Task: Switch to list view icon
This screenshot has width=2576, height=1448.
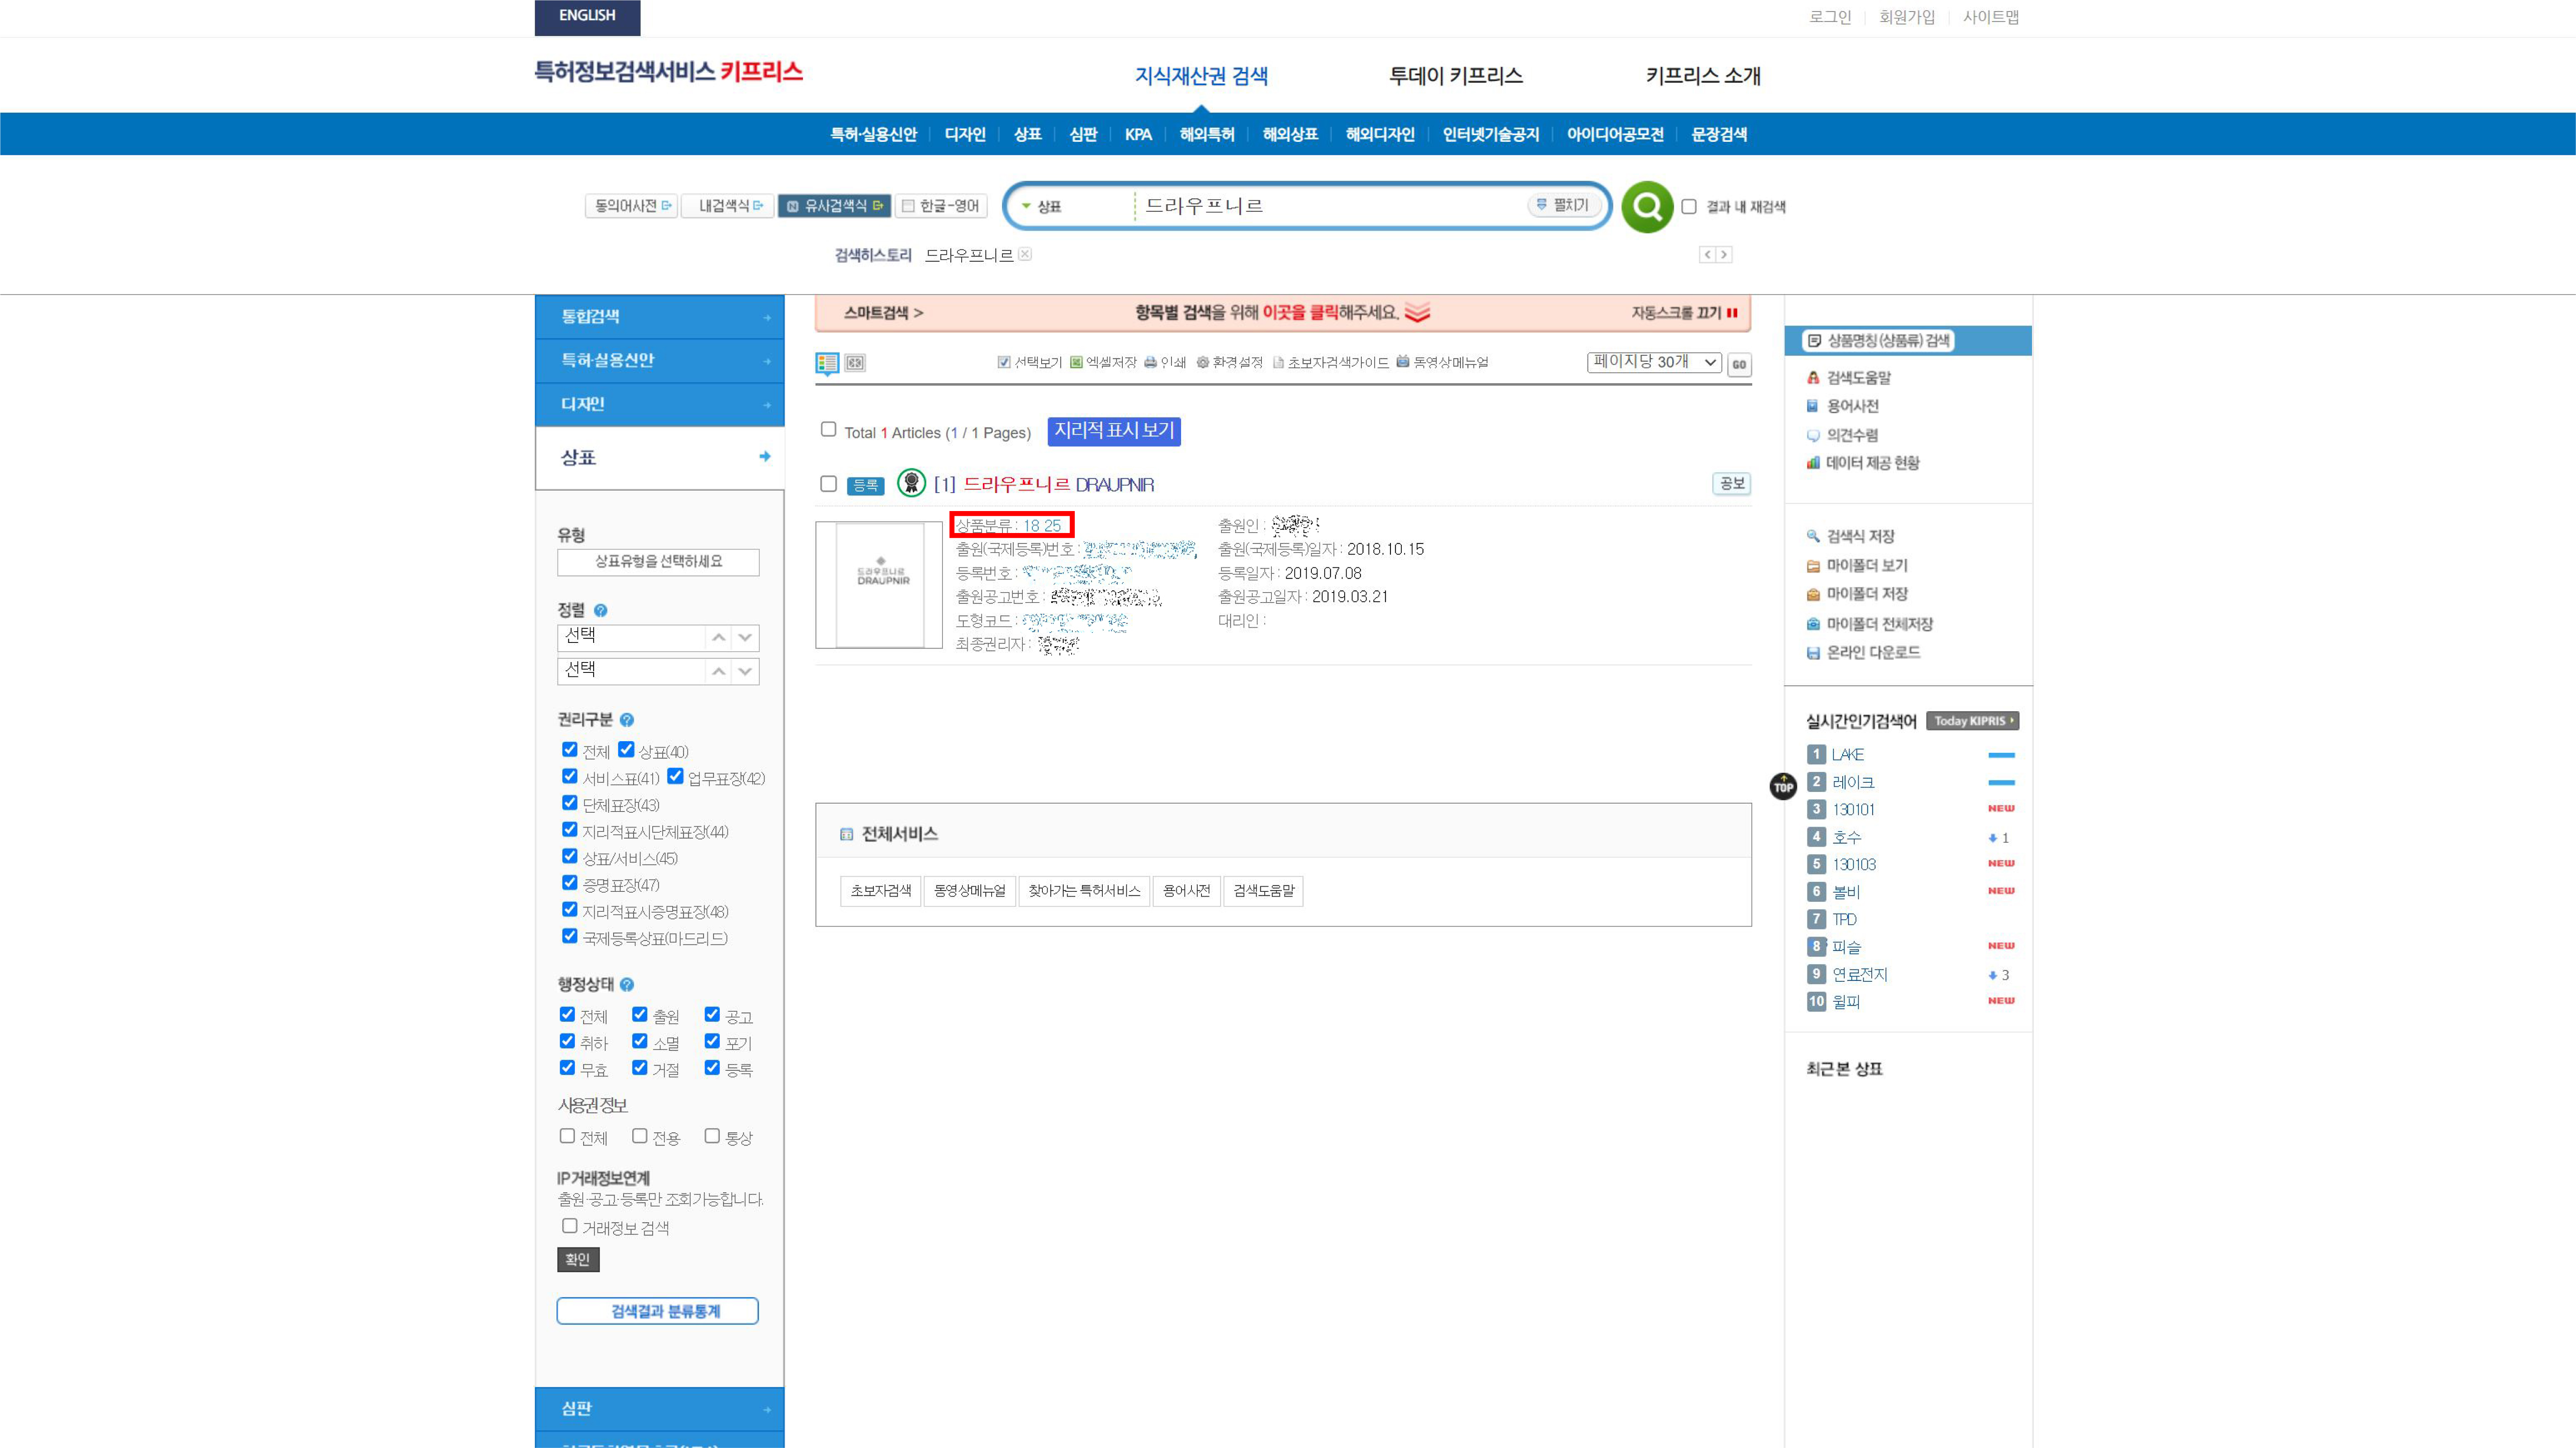Action: coord(827,363)
